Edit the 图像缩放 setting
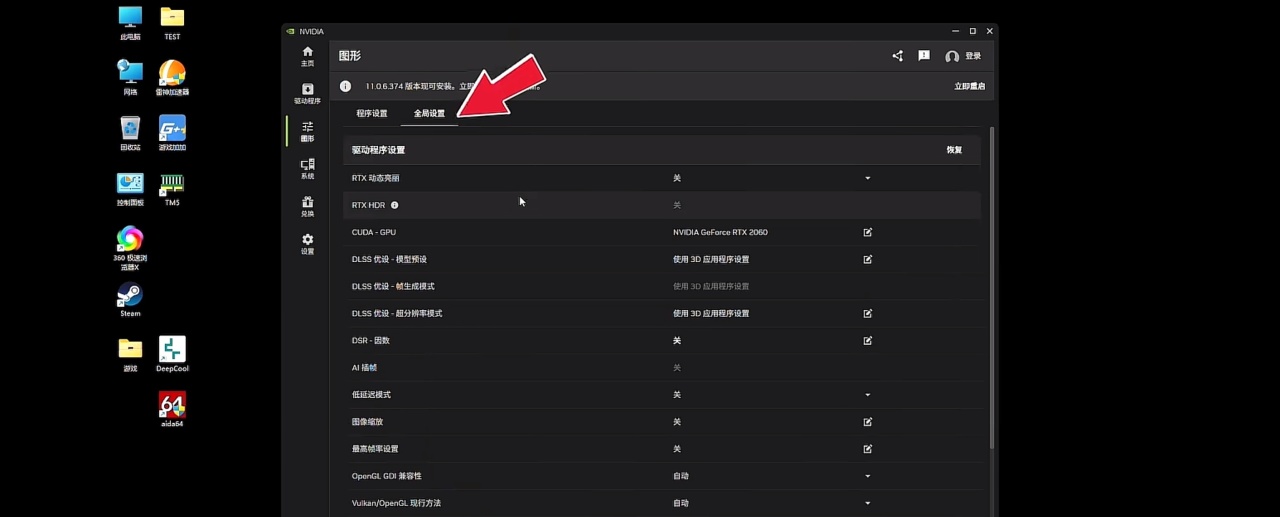 pyautogui.click(x=867, y=421)
